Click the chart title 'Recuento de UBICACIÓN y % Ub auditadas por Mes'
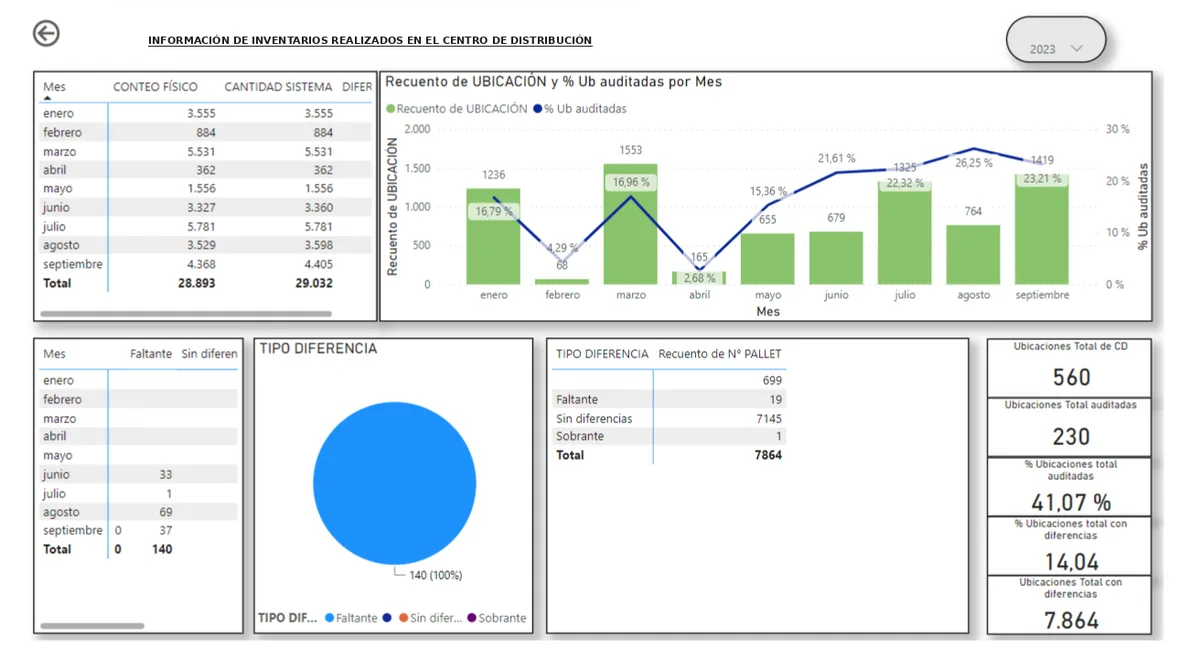 554,82
